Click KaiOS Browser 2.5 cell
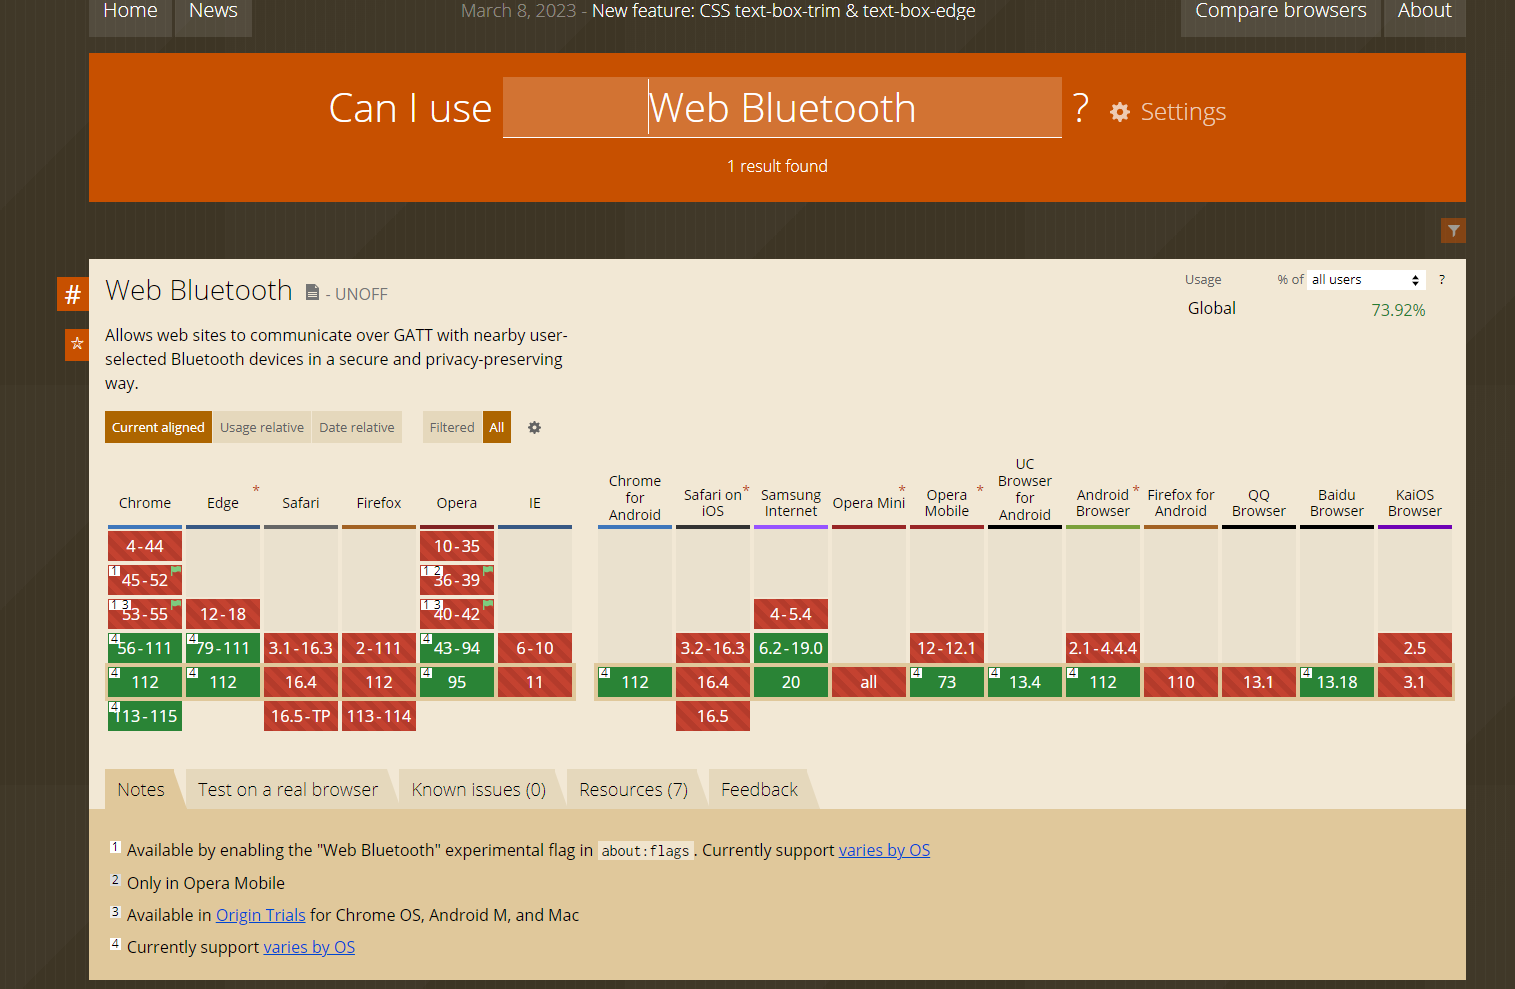 click(x=1415, y=648)
